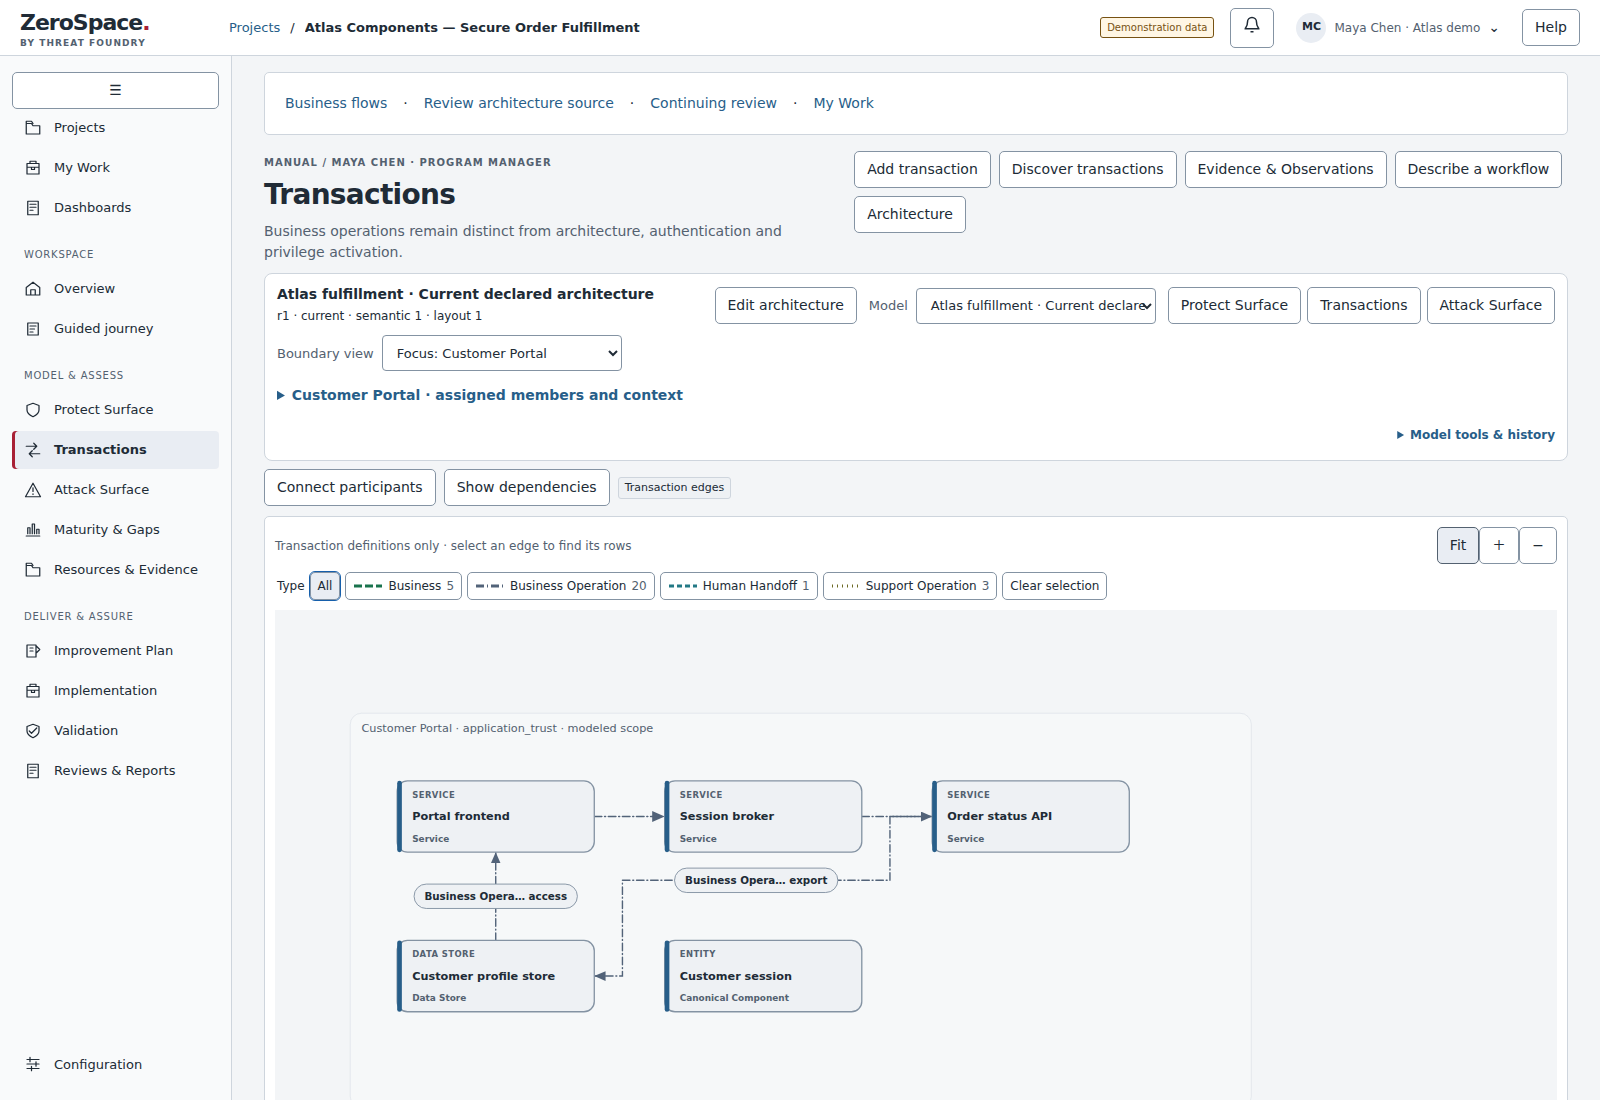Click the MC user avatar
The height and width of the screenshot is (1100, 1600).
pos(1311,27)
